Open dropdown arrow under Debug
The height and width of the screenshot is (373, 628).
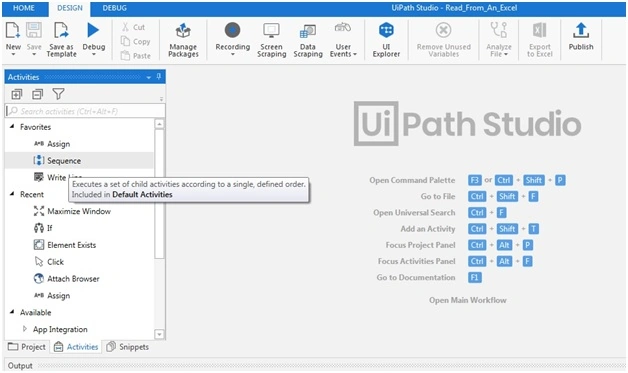click(93, 54)
